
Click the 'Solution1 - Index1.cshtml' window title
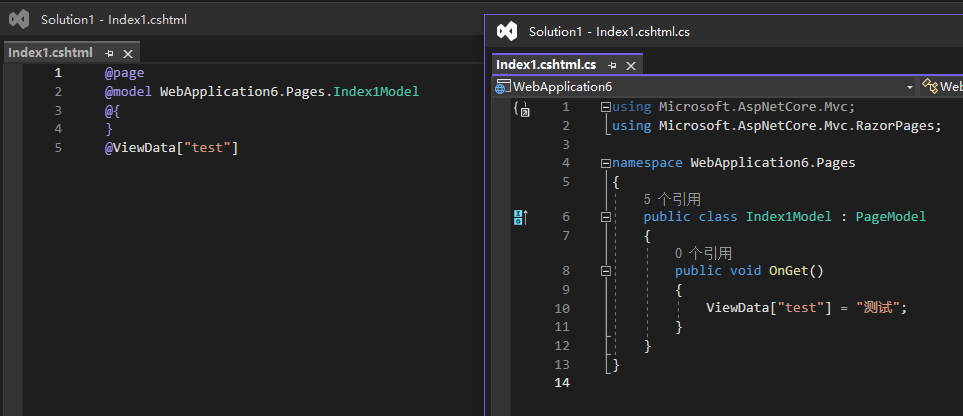tap(114, 20)
